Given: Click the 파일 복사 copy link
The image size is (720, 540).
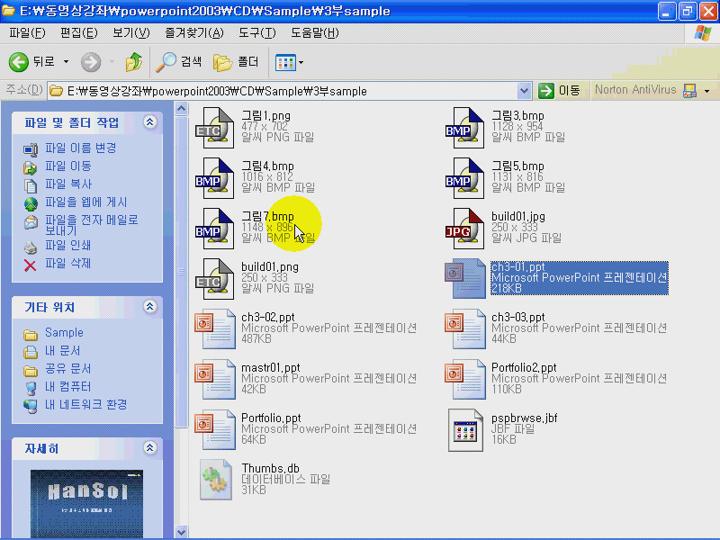Looking at the screenshot, I should [x=68, y=184].
